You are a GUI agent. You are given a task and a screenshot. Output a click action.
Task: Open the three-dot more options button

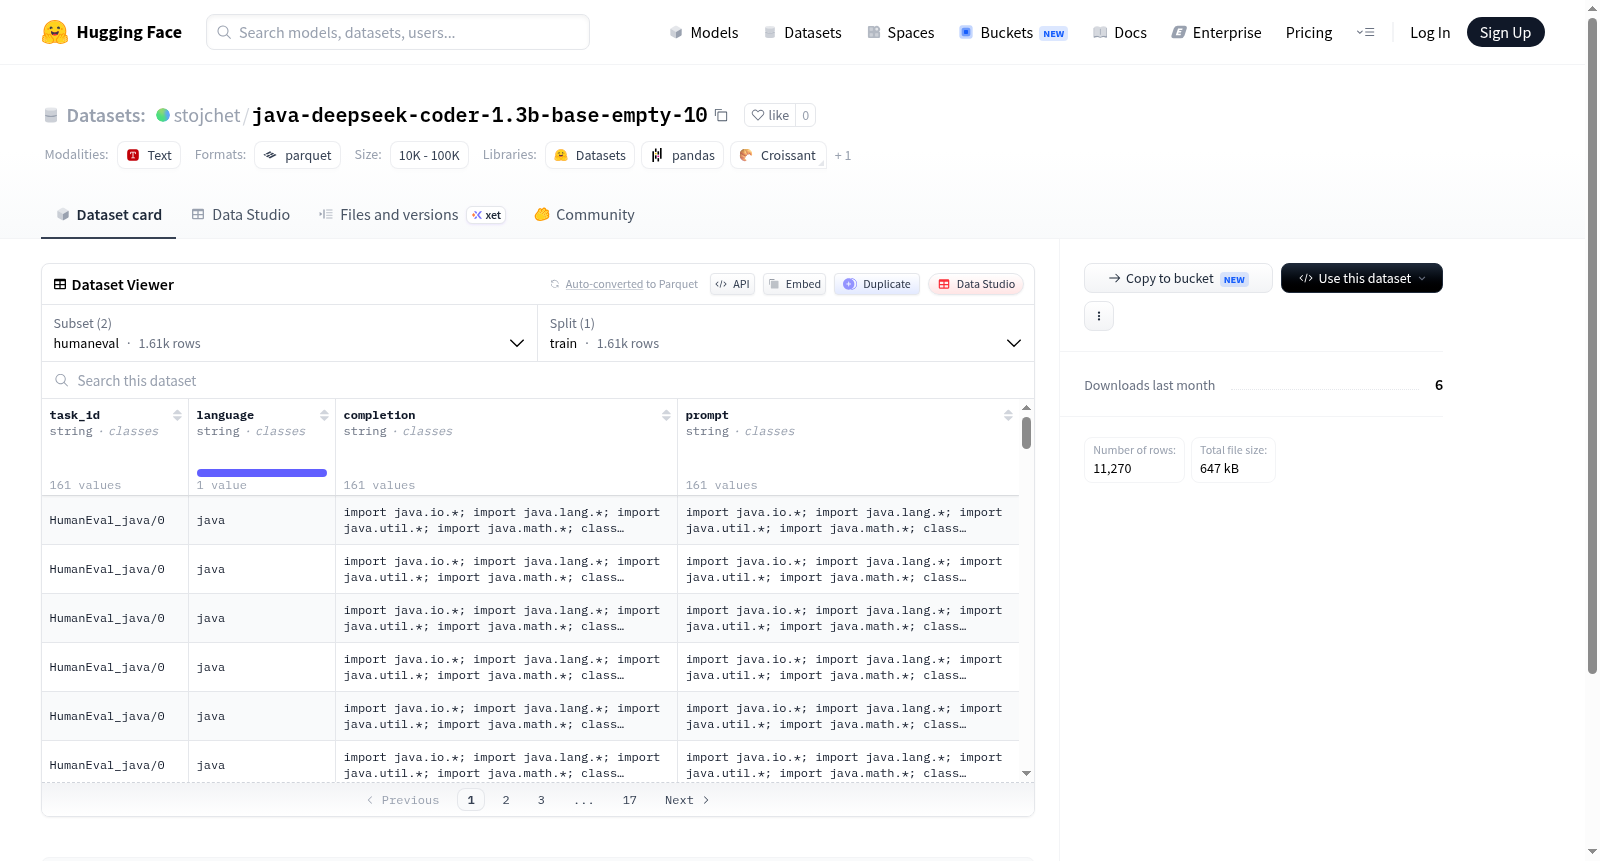point(1099,316)
